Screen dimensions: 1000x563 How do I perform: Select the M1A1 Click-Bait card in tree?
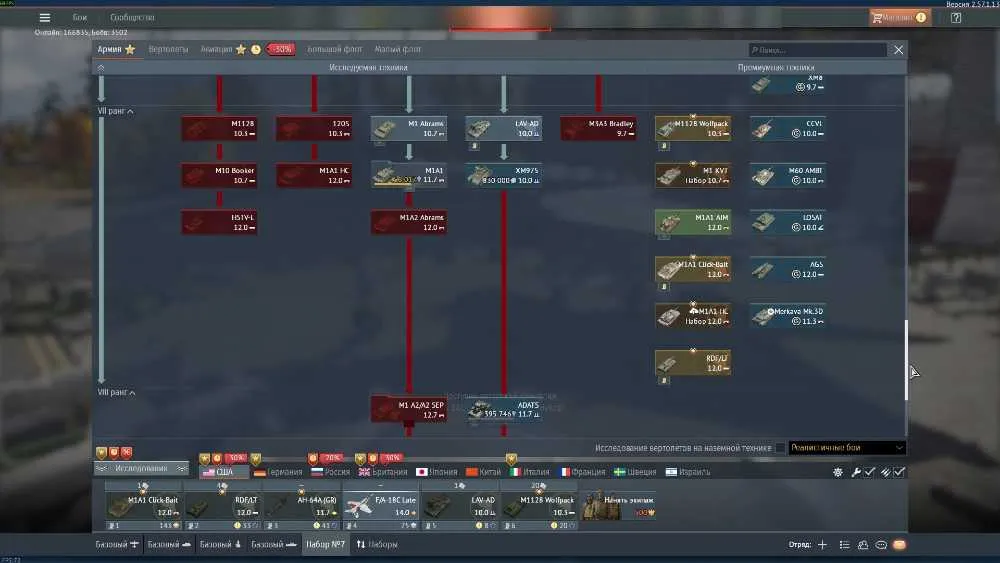[x=693, y=269]
